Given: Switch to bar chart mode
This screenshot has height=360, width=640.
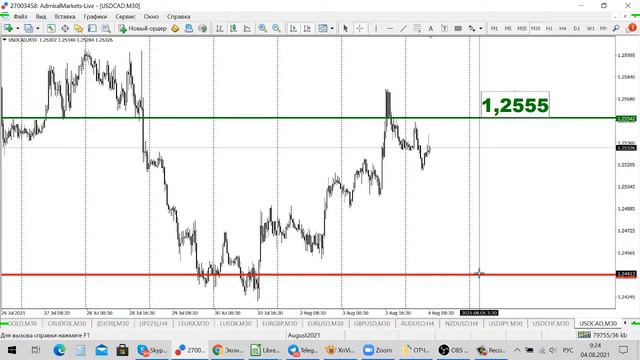Looking at the screenshot, I should 219,28.
